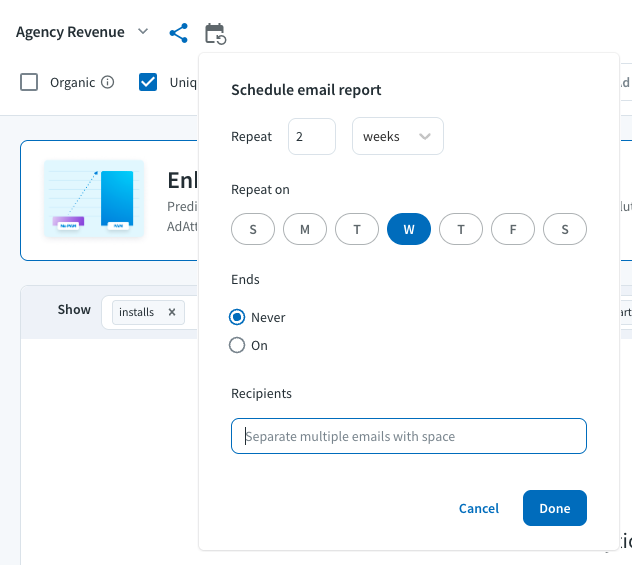Viewport: 632px width, 565px height.
Task: Open the schedule email report calendar icon
Action: [216, 34]
